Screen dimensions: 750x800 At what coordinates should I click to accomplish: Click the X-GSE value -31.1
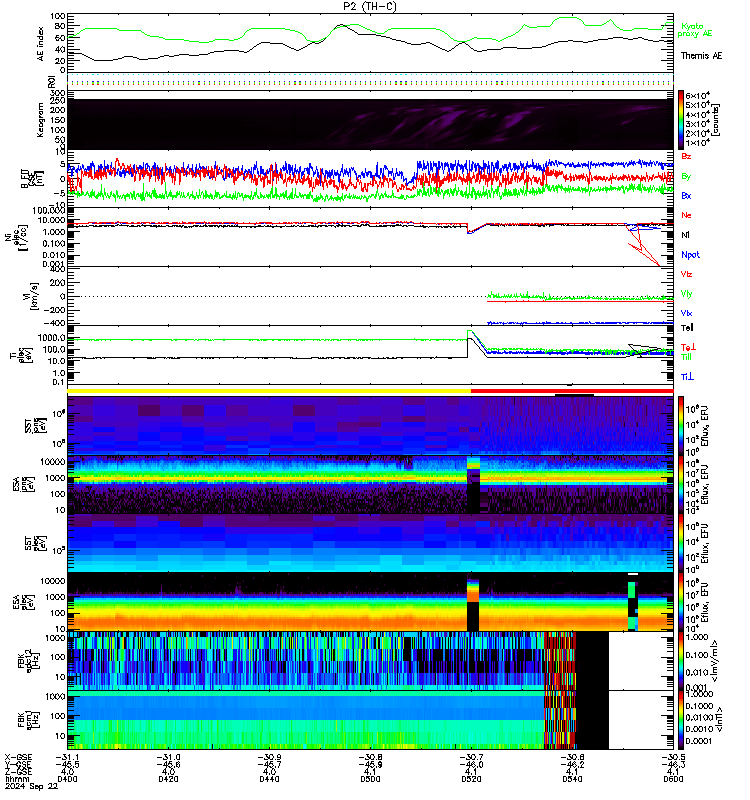[x=67, y=758]
